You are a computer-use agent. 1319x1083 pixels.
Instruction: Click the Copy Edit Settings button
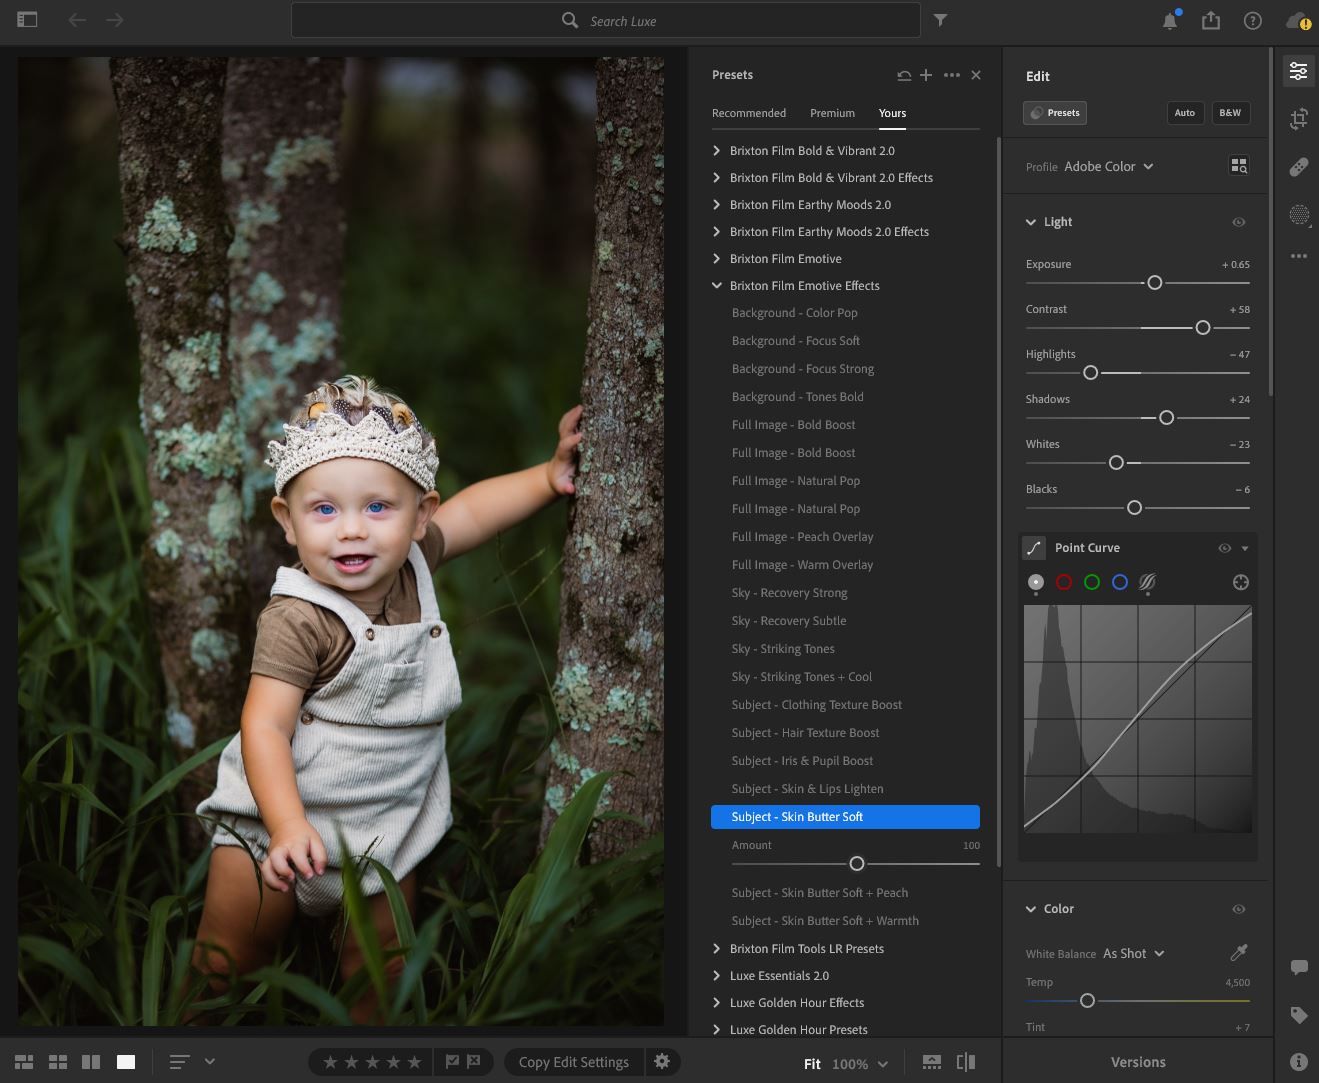[573, 1062]
